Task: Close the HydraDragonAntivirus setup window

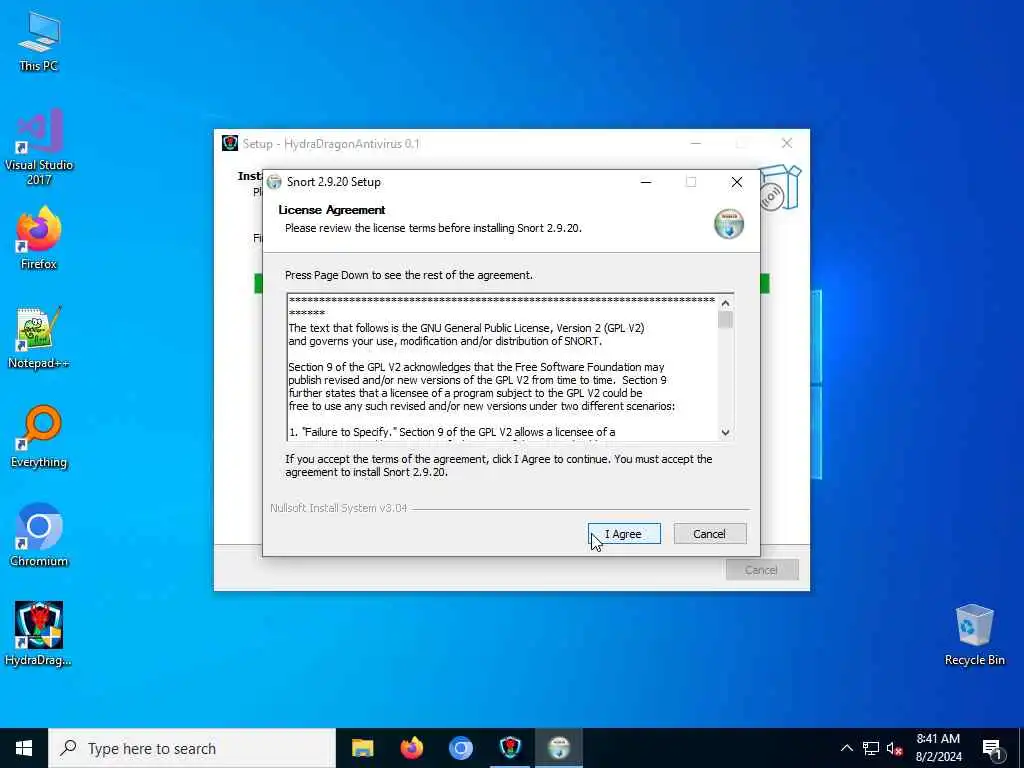Action: pos(787,144)
